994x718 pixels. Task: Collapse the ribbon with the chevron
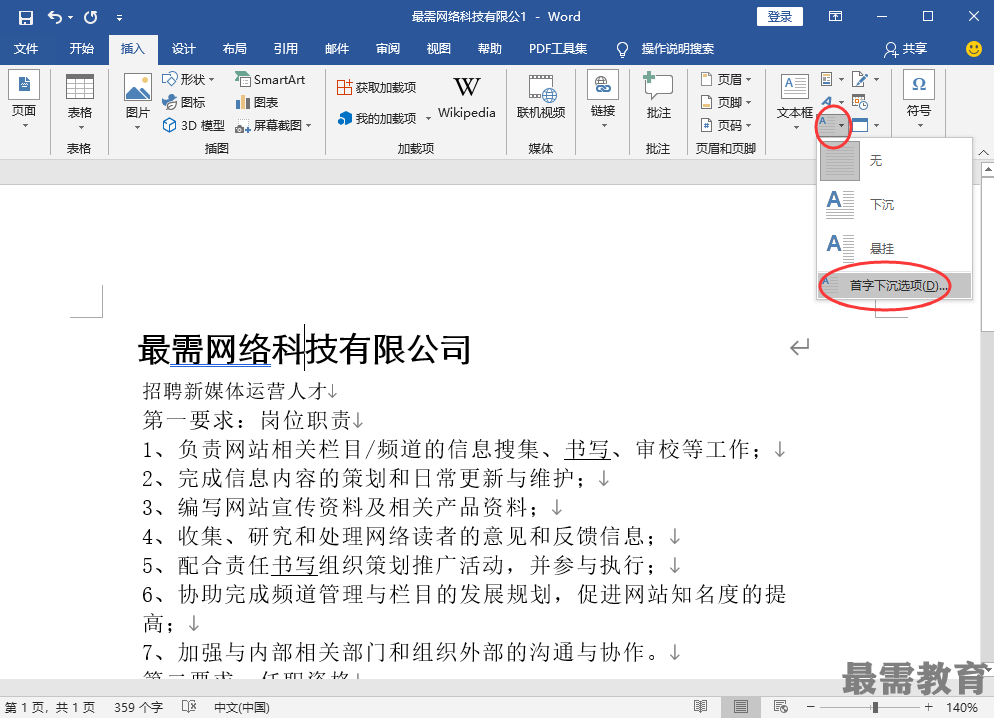pos(983,153)
